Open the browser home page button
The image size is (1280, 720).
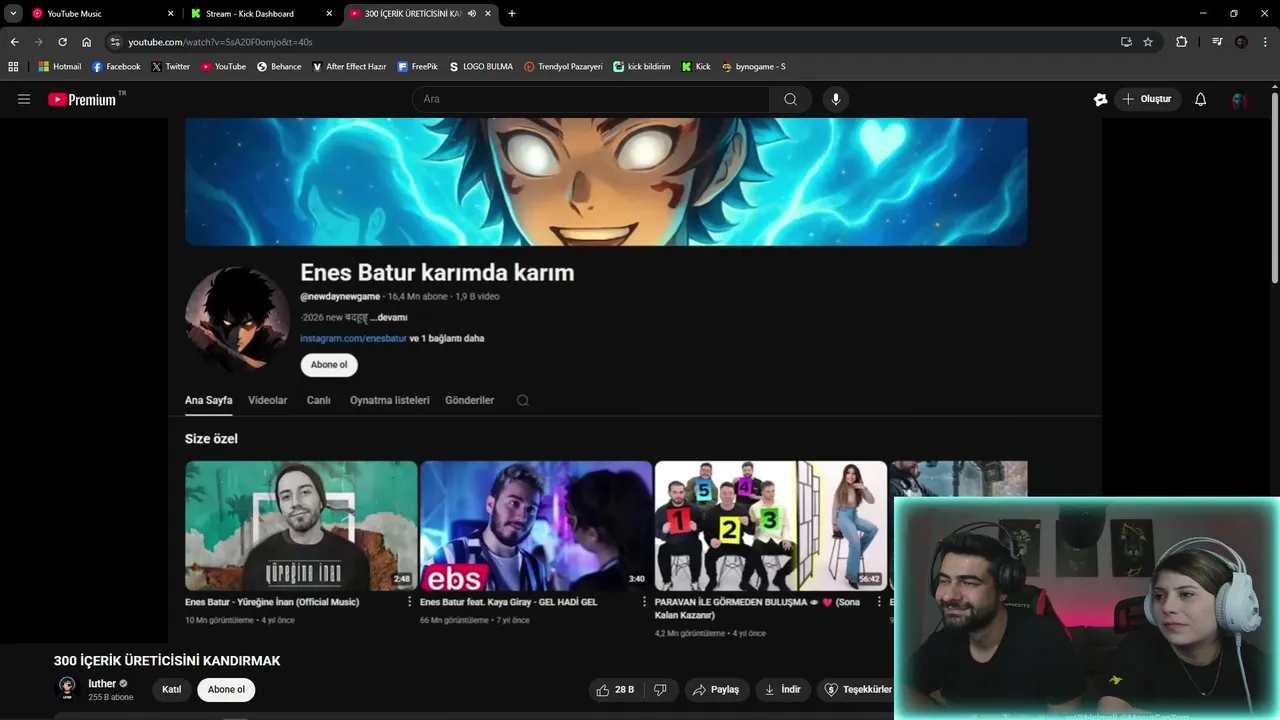87,42
